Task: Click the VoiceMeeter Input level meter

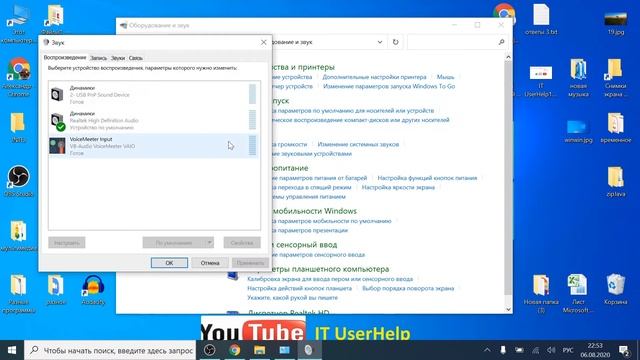Action: pyautogui.click(x=252, y=146)
